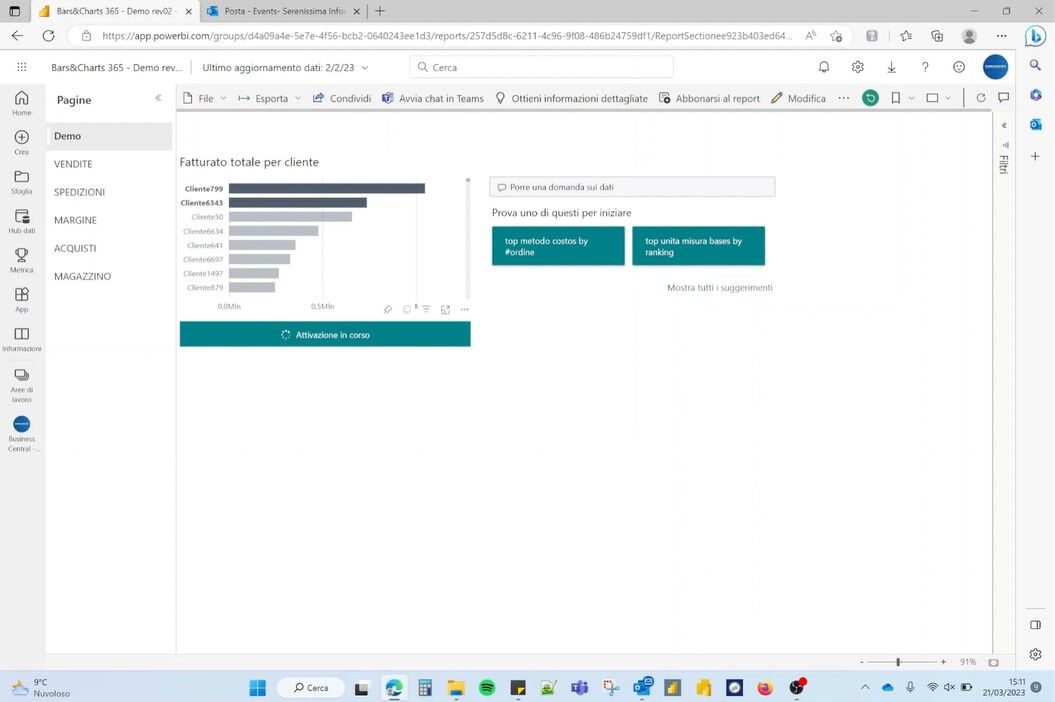
Task: Select the MAGAZZINO page
Action: coord(82,276)
